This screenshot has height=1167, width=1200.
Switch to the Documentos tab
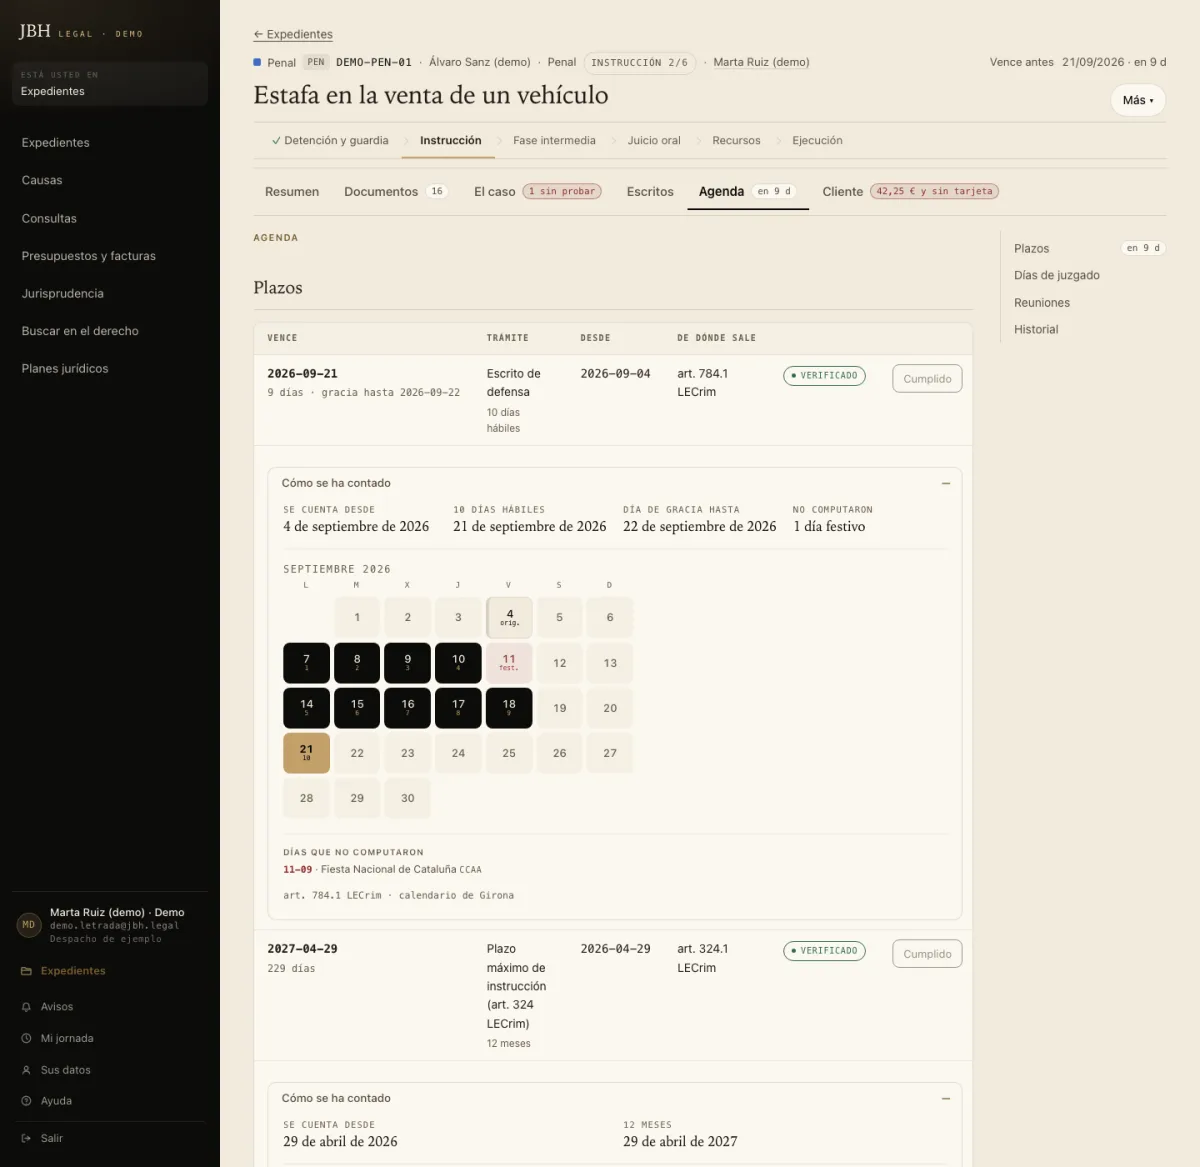395,191
